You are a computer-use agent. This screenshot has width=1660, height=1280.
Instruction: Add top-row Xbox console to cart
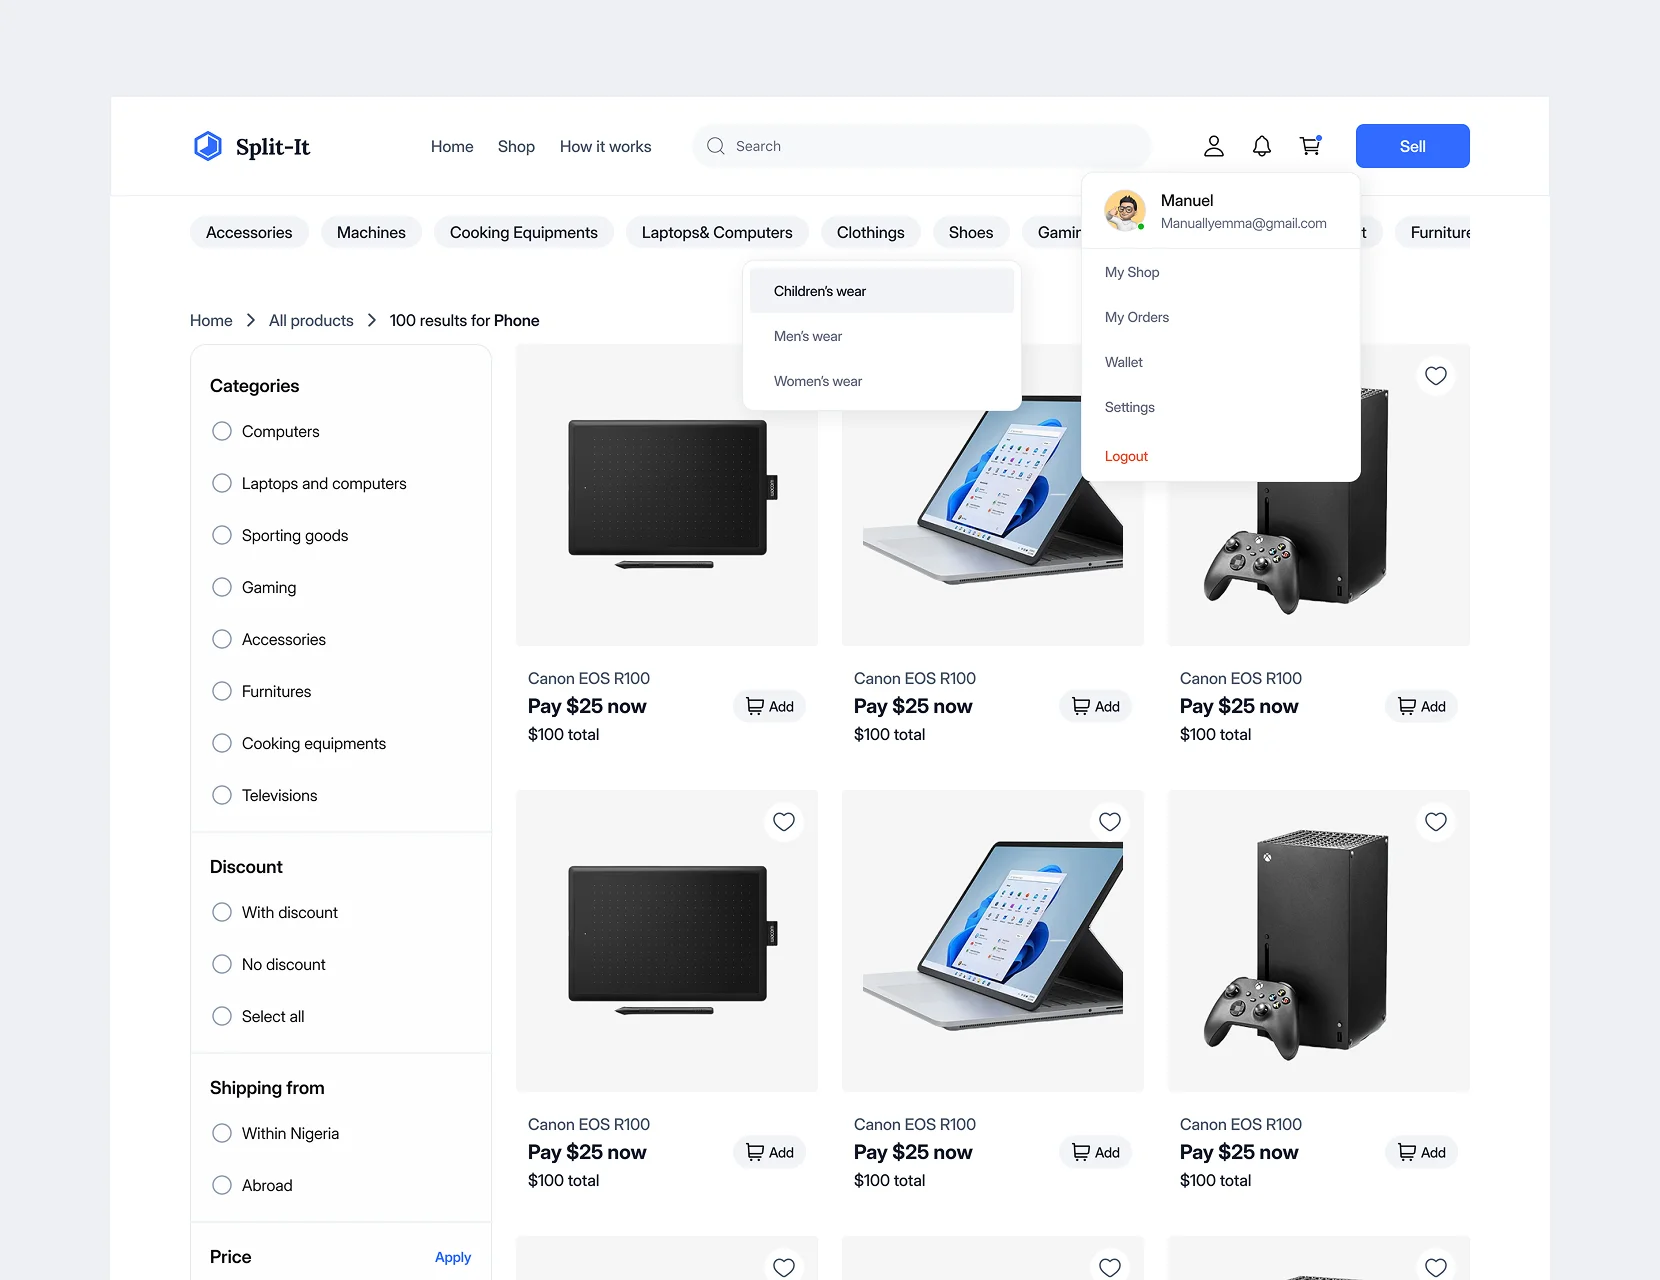point(1422,706)
